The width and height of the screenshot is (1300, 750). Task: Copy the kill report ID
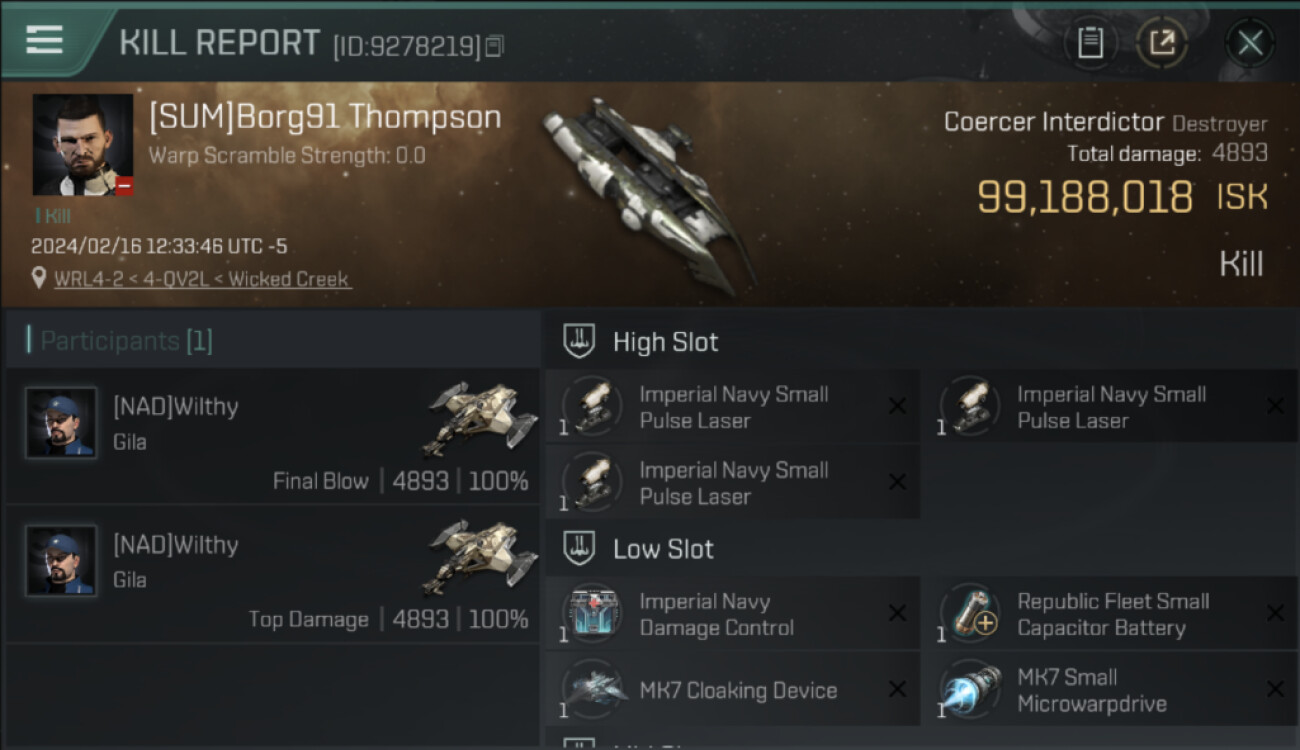pyautogui.click(x=495, y=46)
